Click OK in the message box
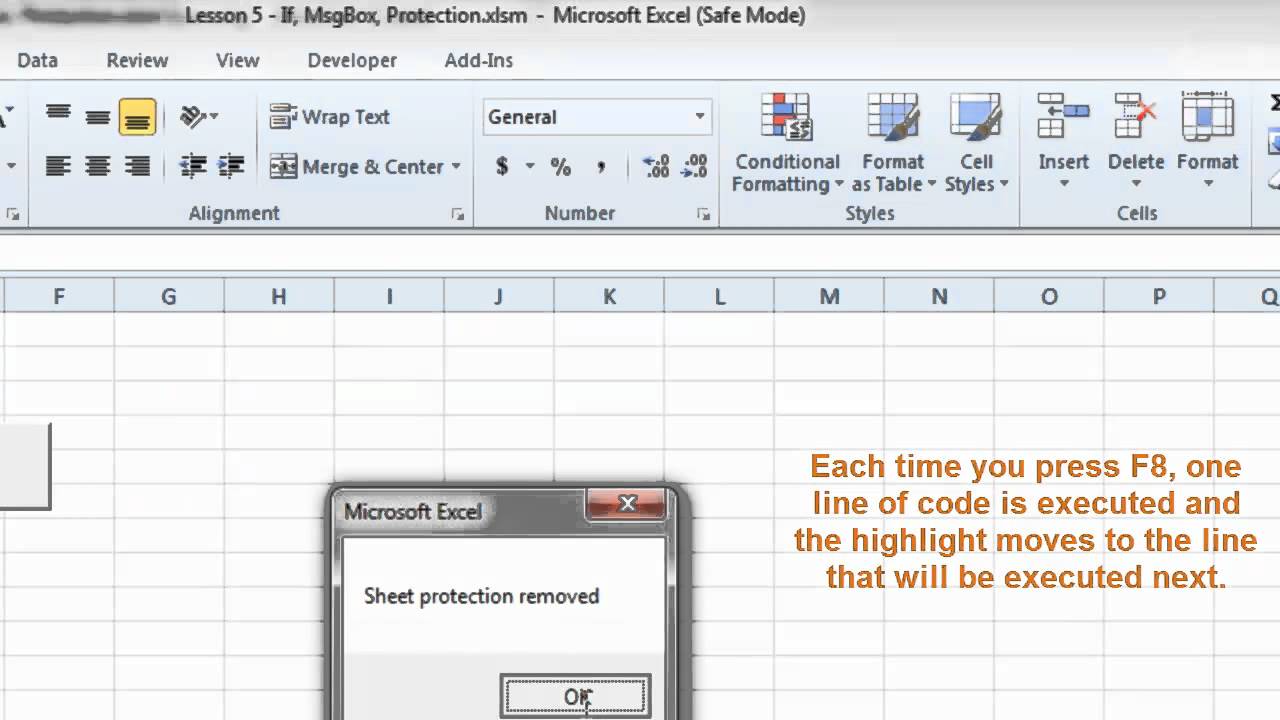 (x=577, y=697)
